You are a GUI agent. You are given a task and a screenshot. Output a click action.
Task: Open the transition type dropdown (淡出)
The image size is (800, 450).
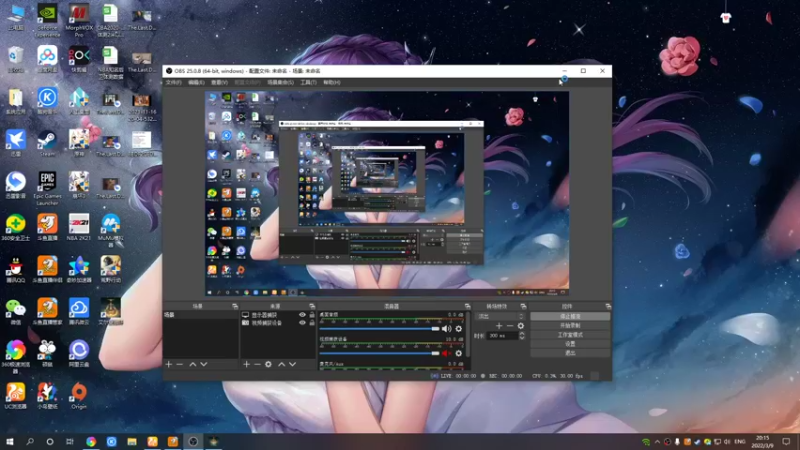(500, 316)
